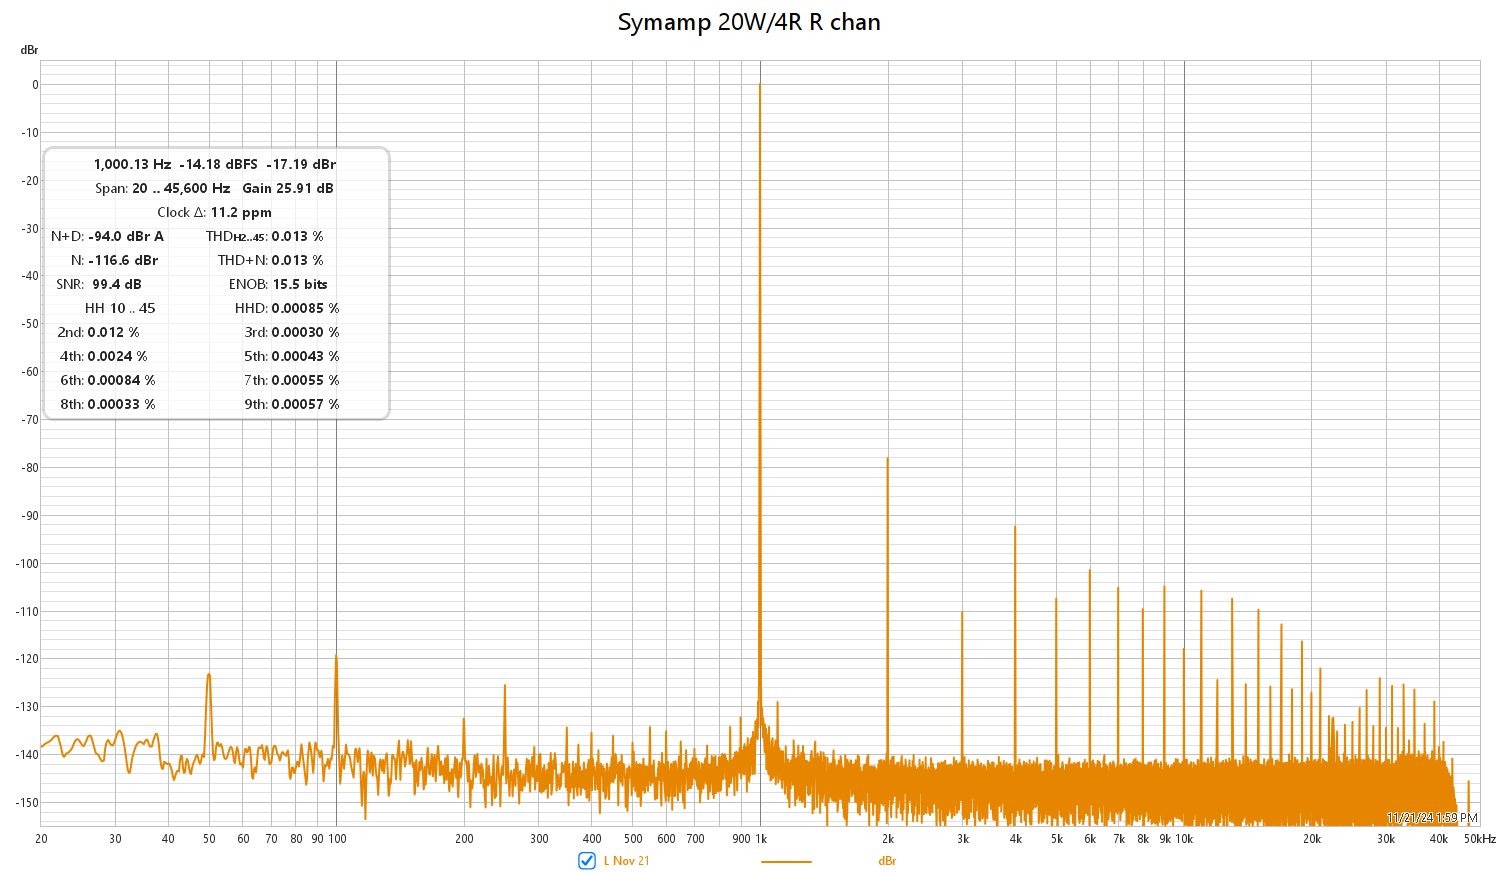Click the fourth harmonic peak at 4 kHz
Viewport: 1500px width, 873px height.
(1015, 528)
